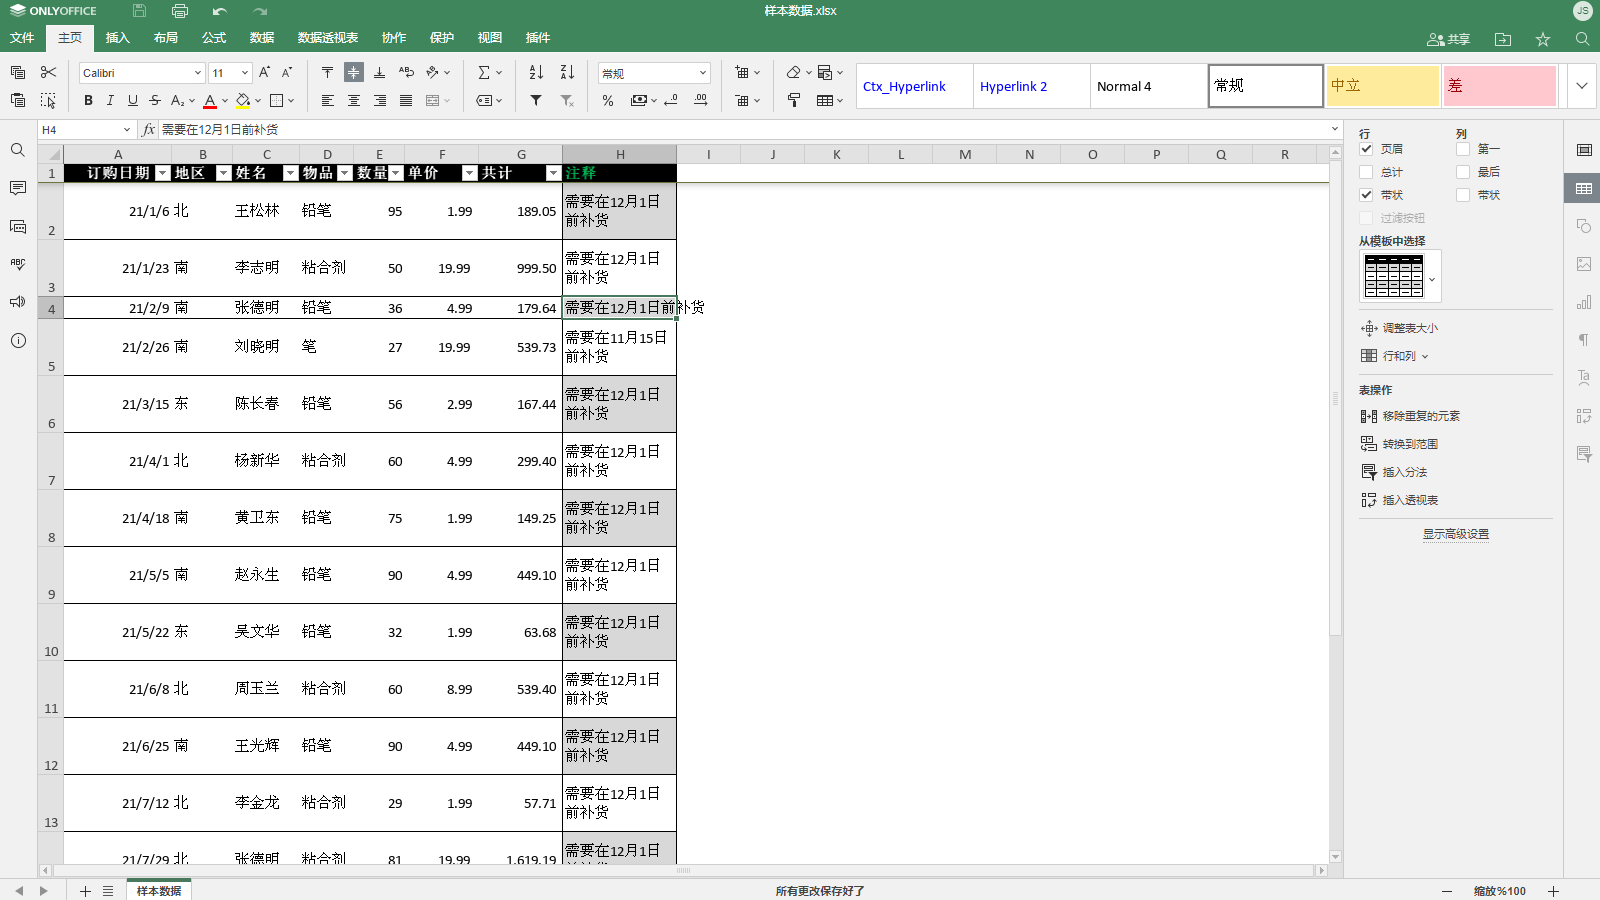Open the Calibri font name dropdown

tap(197, 73)
